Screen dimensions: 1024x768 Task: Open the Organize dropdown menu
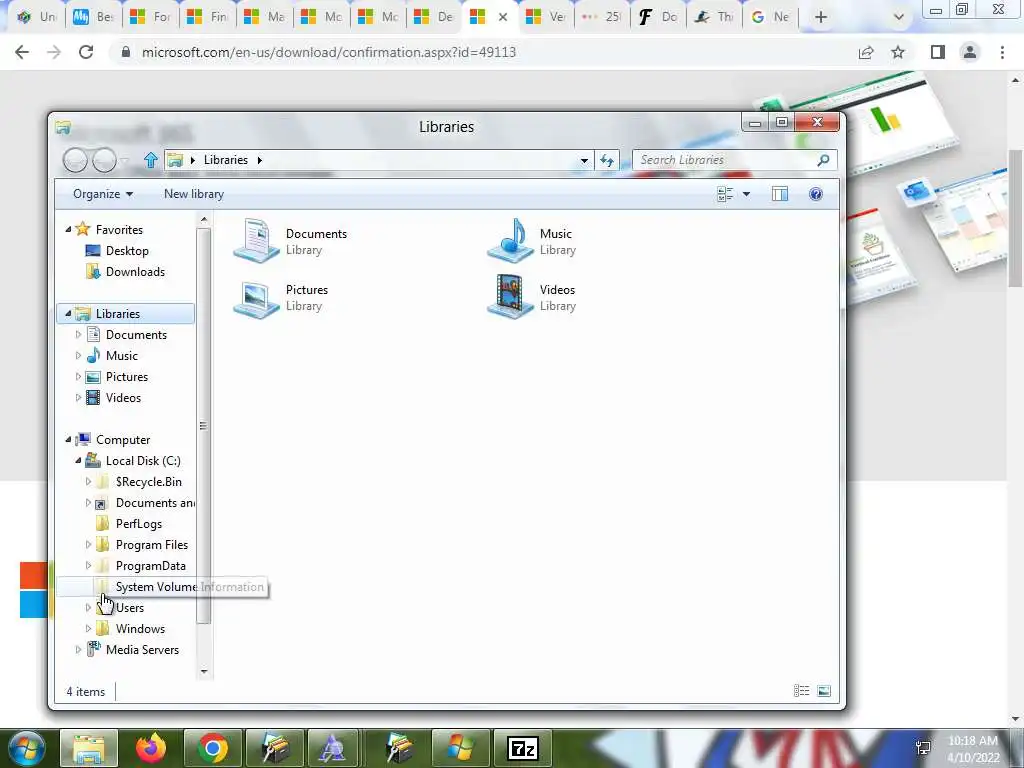(x=103, y=194)
